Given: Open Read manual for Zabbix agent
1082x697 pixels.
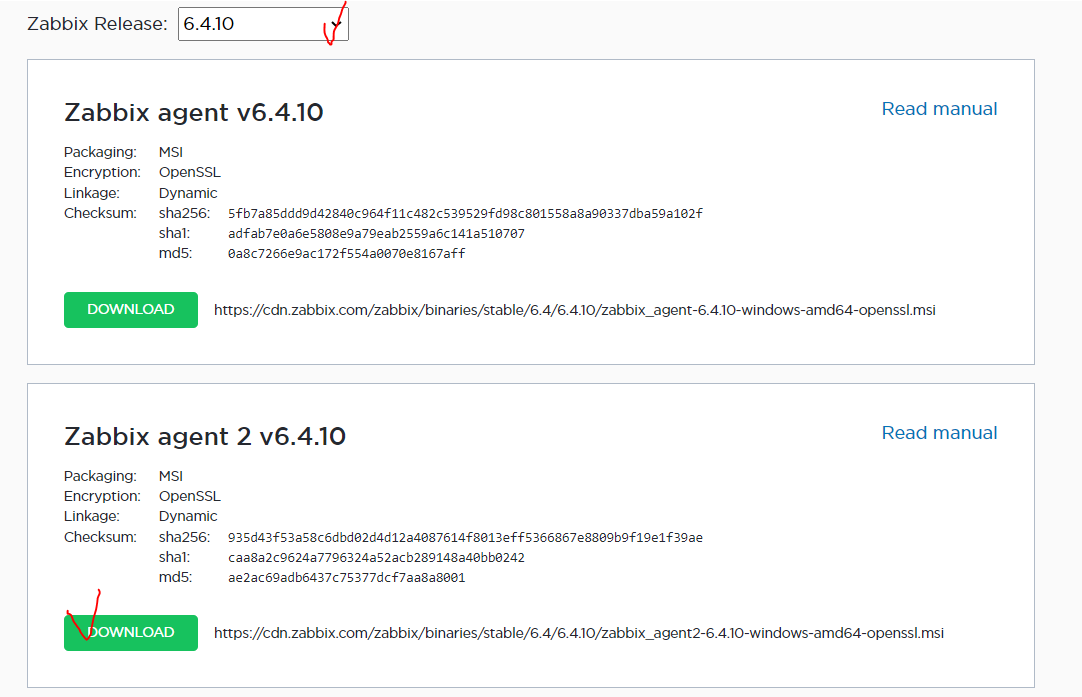Looking at the screenshot, I should tap(939, 109).
